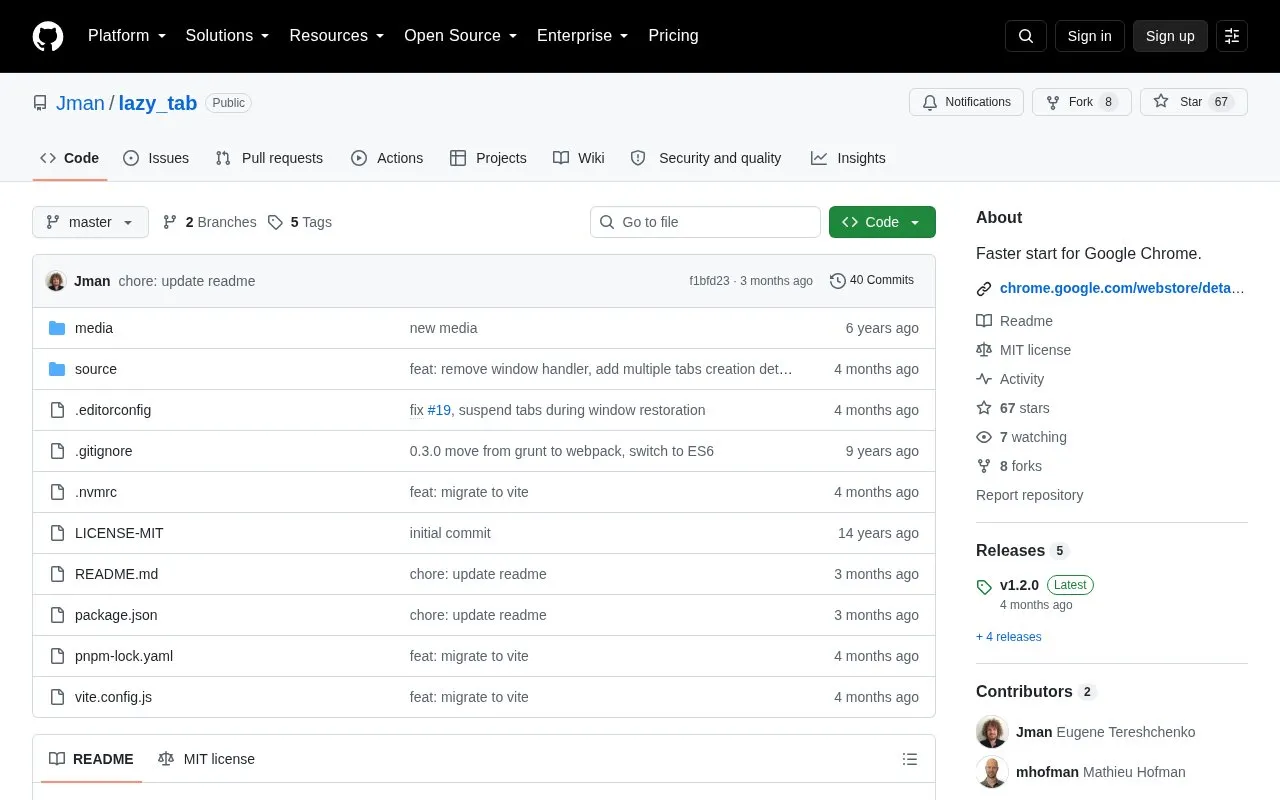Expand the Open Source menu
The width and height of the screenshot is (1280, 800).
[461, 36]
